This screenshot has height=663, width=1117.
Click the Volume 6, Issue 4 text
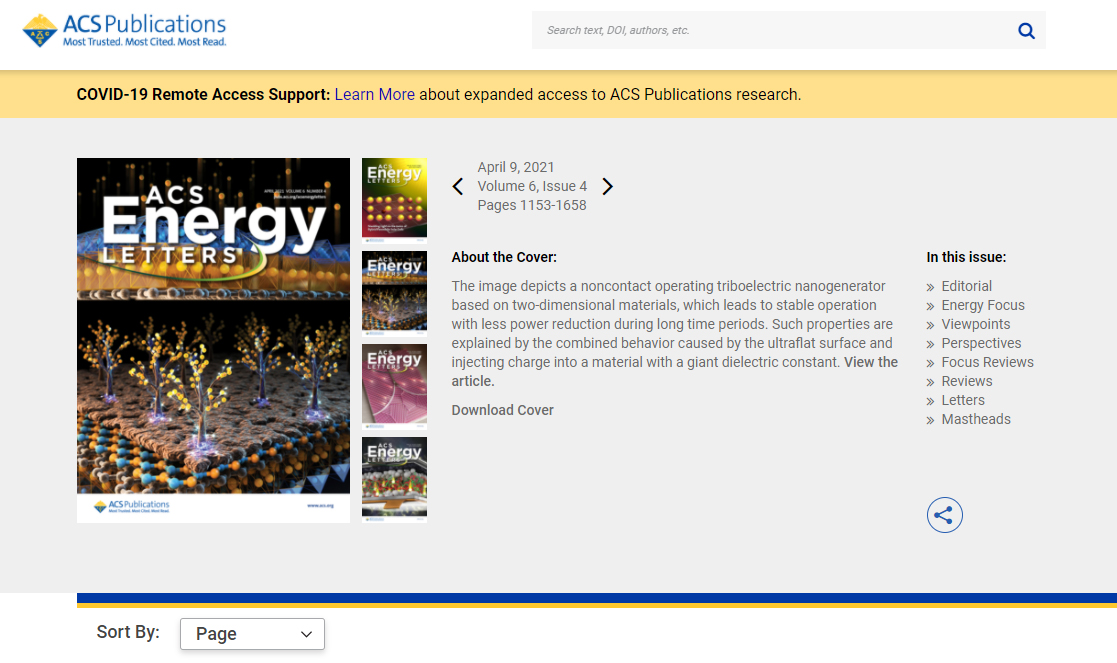coord(532,187)
